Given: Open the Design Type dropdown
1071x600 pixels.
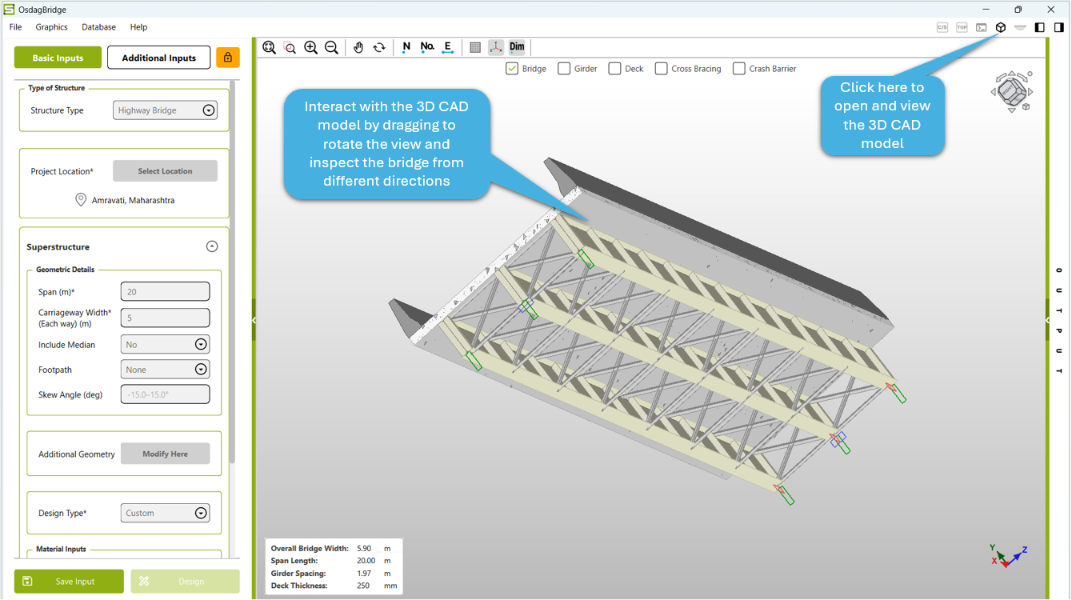Looking at the screenshot, I should 165,513.
